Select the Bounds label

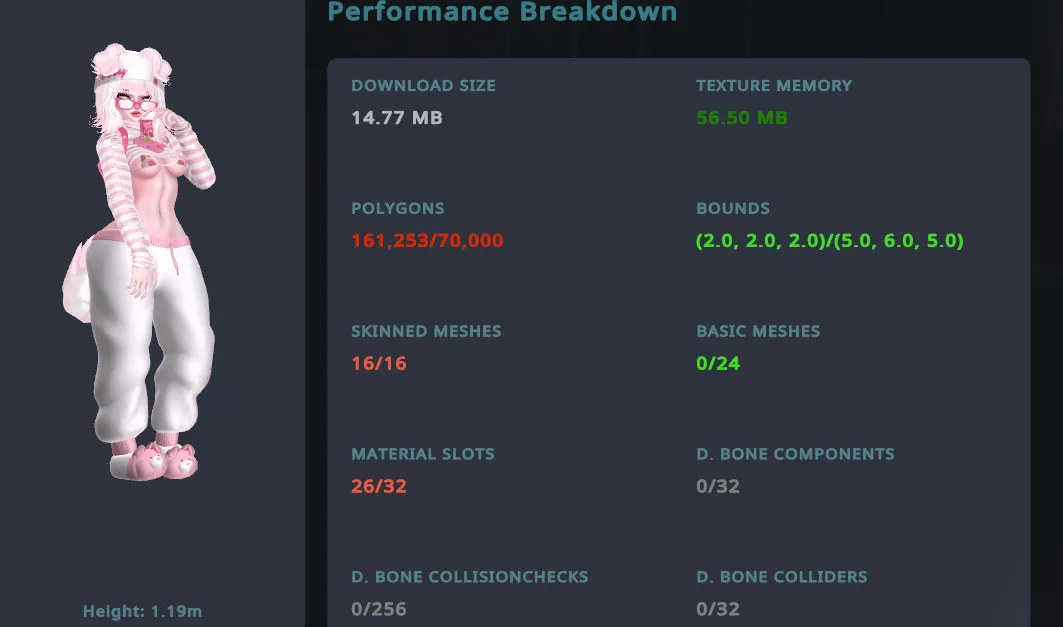tap(733, 208)
